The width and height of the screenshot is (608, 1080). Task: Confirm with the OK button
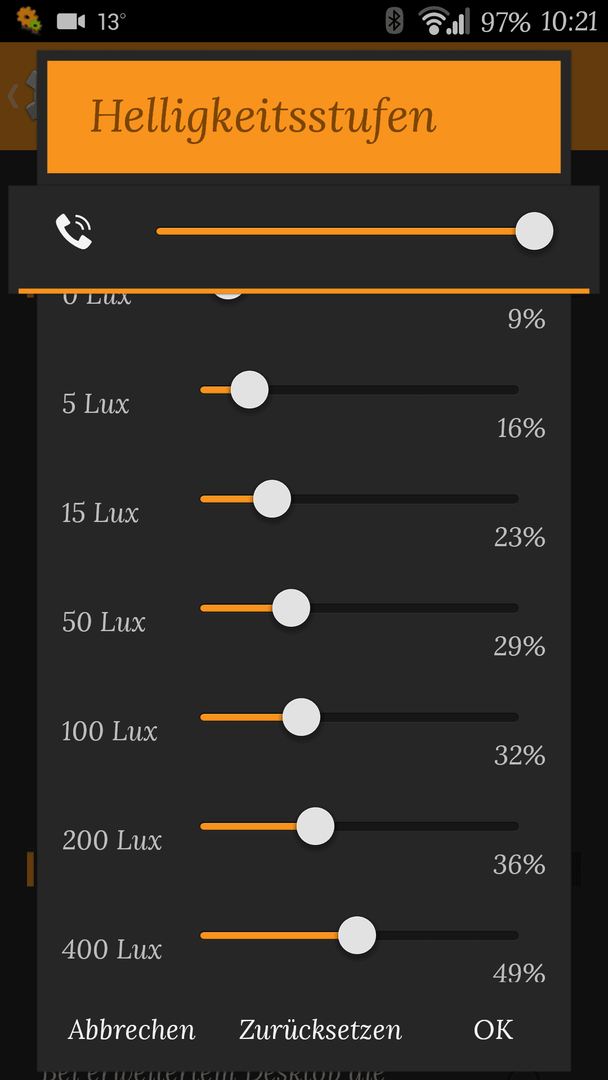(x=494, y=1030)
